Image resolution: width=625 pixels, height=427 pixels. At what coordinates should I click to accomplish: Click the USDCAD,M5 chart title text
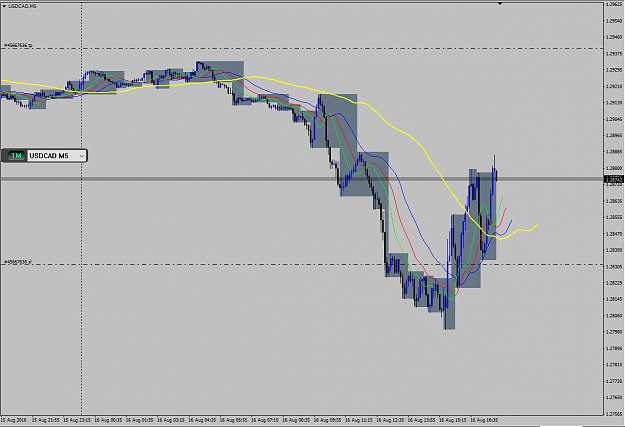[22, 6]
